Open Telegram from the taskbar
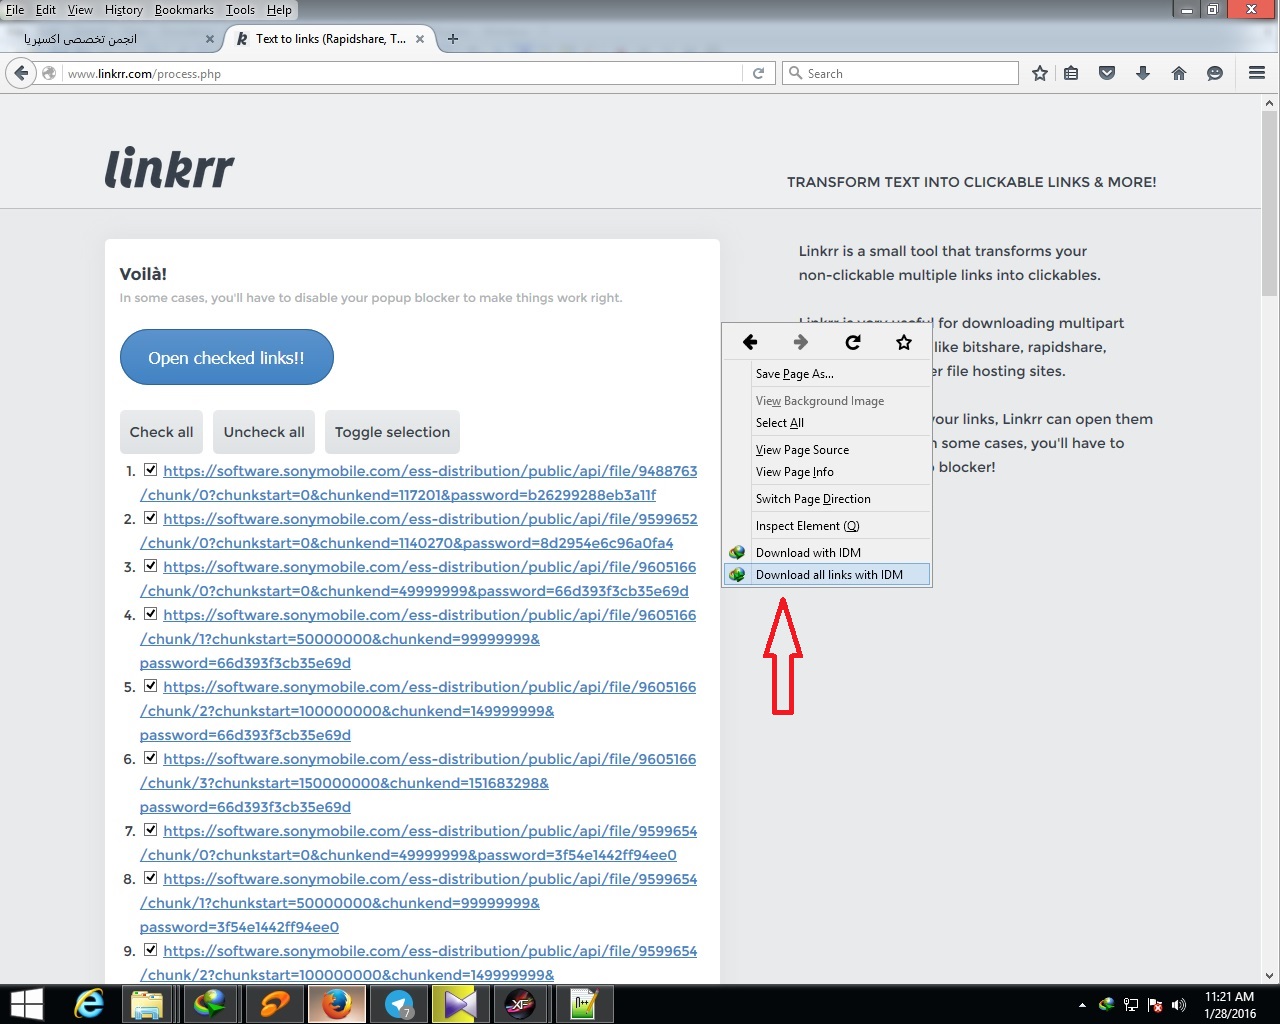The image size is (1280, 1024). (x=398, y=1004)
